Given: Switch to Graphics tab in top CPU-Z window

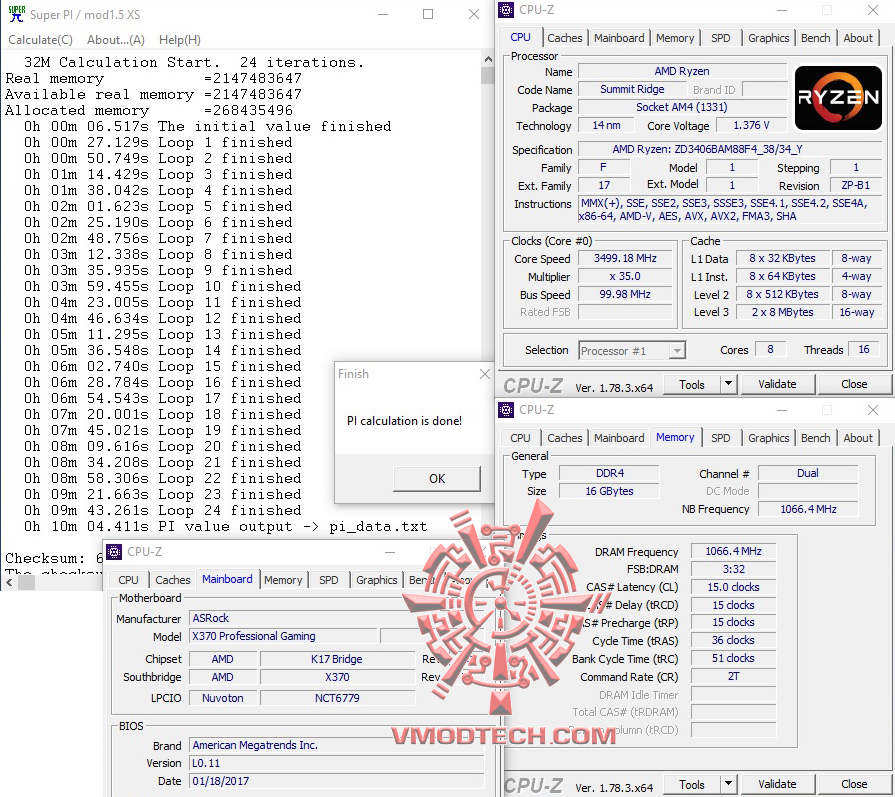Looking at the screenshot, I should pyautogui.click(x=768, y=38).
